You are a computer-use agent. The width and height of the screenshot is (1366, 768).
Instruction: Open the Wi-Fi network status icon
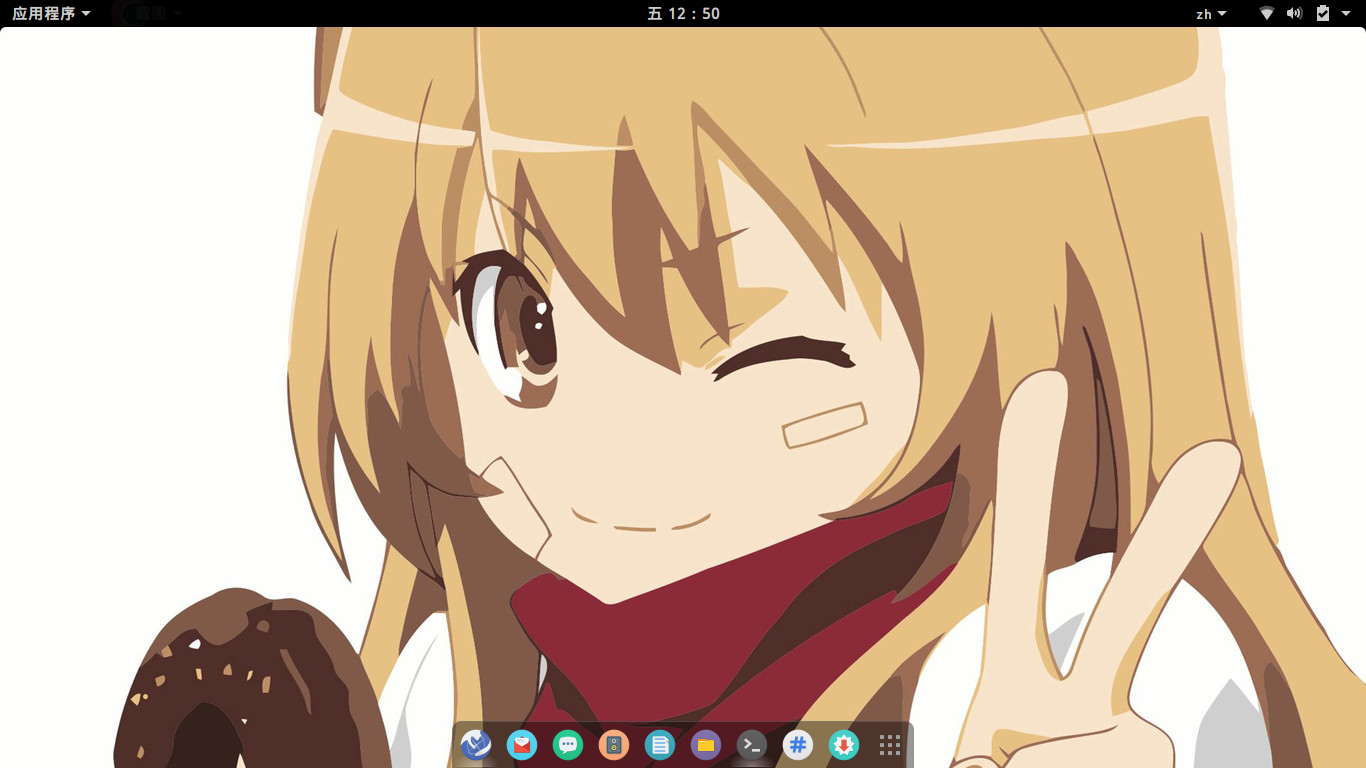click(1267, 13)
